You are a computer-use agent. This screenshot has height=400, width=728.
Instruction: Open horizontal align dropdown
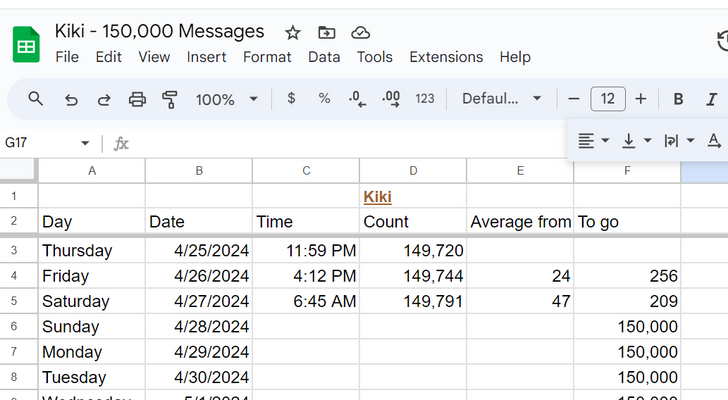pyautogui.click(x=593, y=141)
